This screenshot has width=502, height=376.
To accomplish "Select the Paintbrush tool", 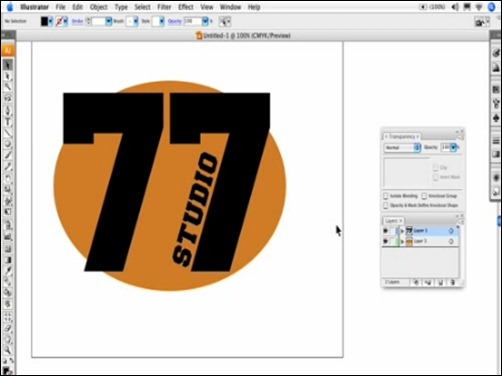I will (x=8, y=156).
